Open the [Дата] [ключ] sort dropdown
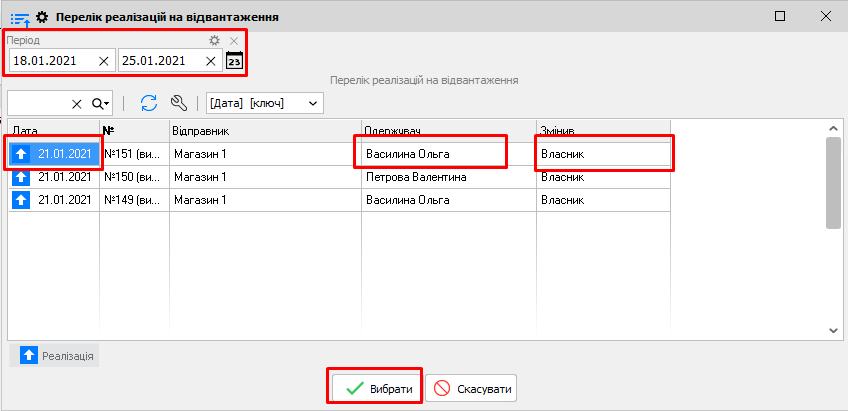 tap(265, 103)
